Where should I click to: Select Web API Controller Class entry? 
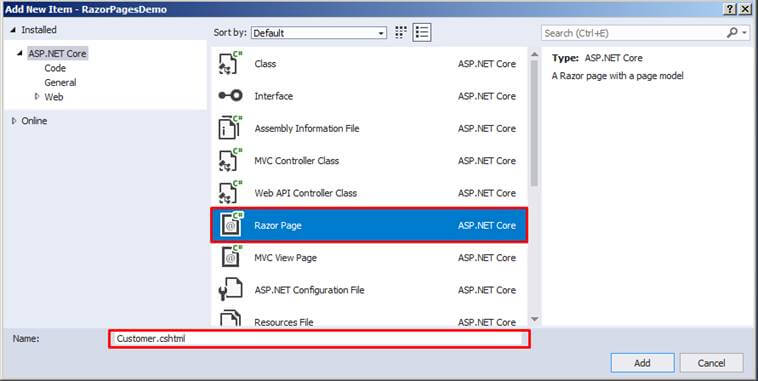(x=306, y=193)
